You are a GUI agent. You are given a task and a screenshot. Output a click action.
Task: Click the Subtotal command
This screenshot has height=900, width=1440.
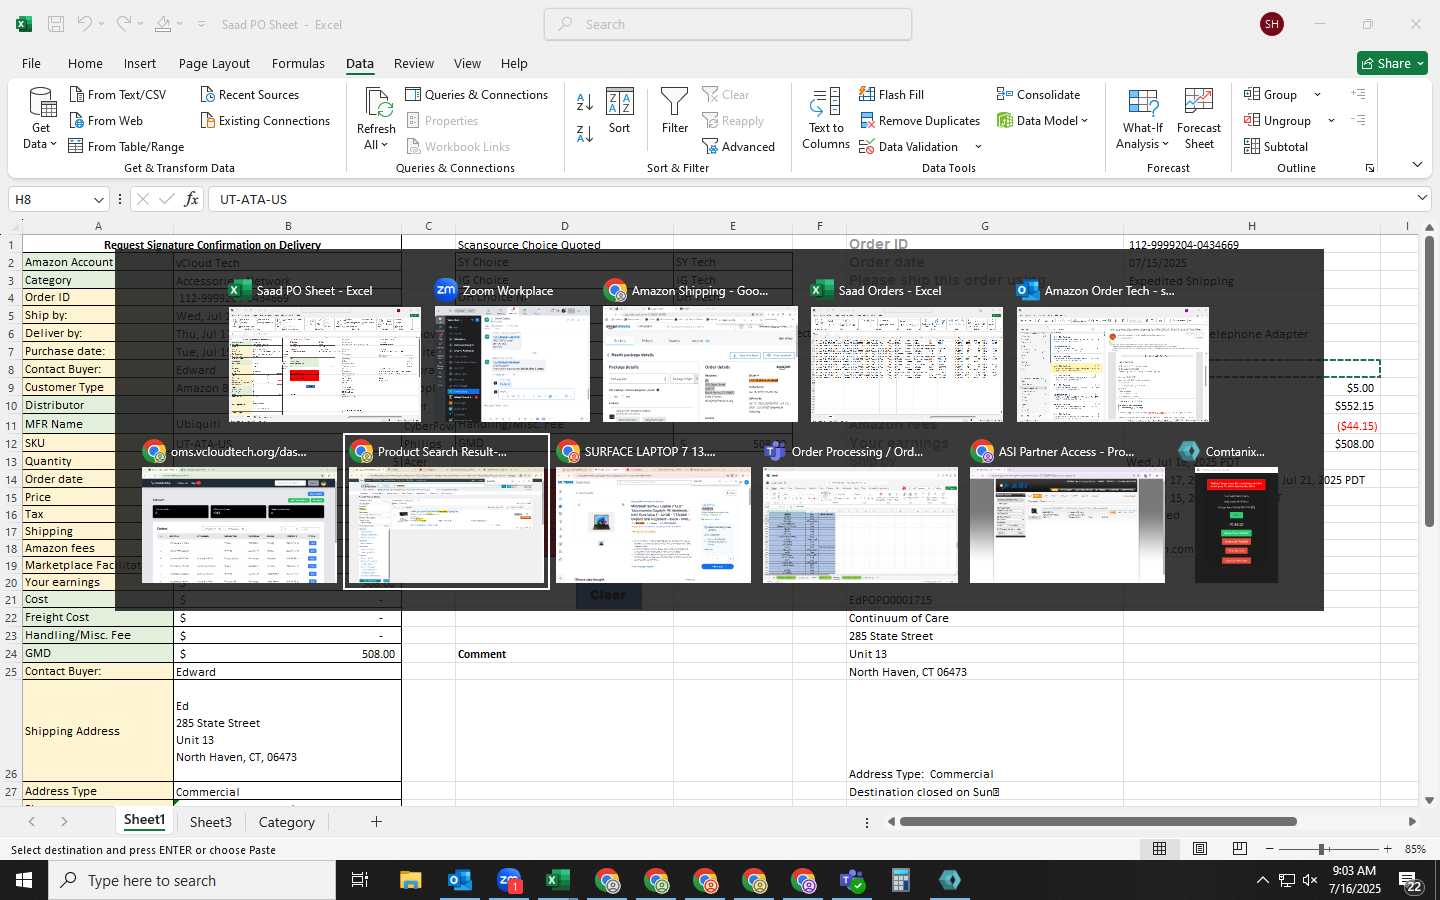(x=1275, y=147)
